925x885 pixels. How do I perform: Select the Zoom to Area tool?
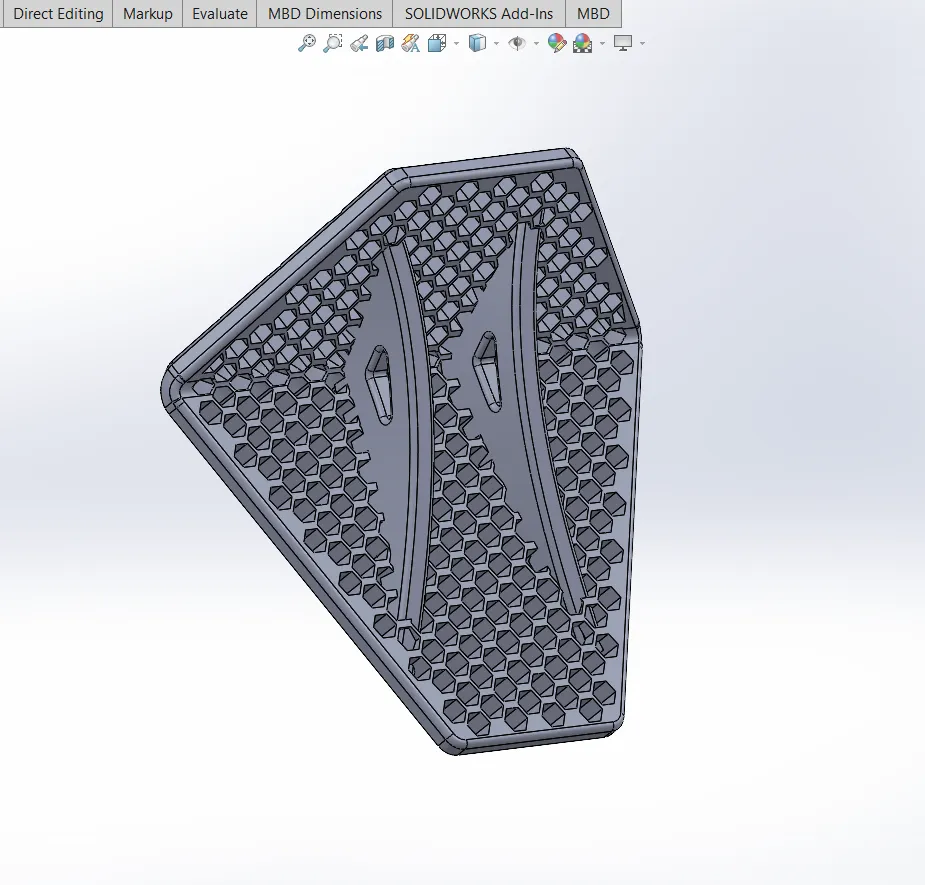(333, 43)
